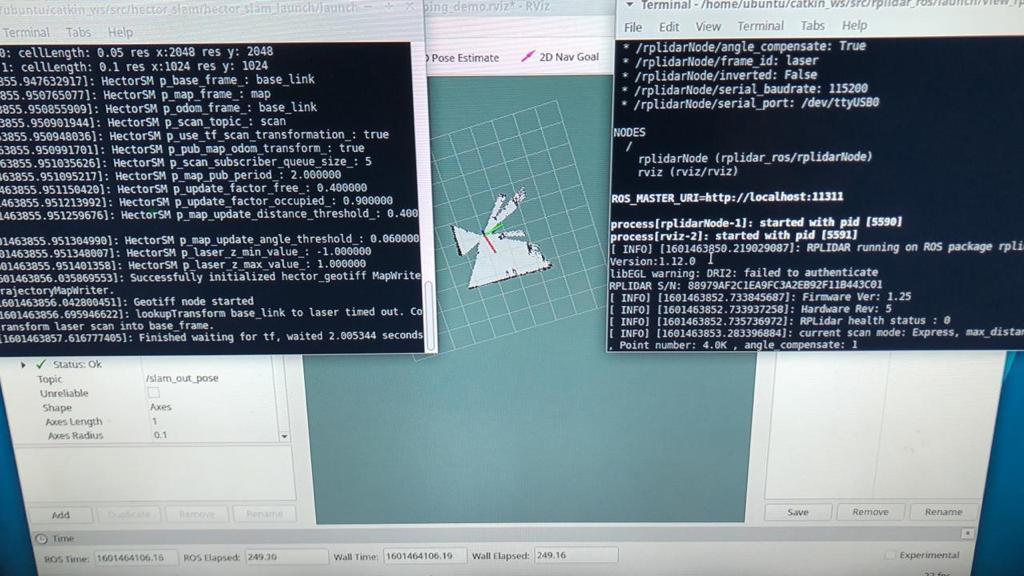Viewport: 1024px width, 576px height.
Task: Select the 2D Pose Estimate tool in RViz
Action: click(462, 58)
